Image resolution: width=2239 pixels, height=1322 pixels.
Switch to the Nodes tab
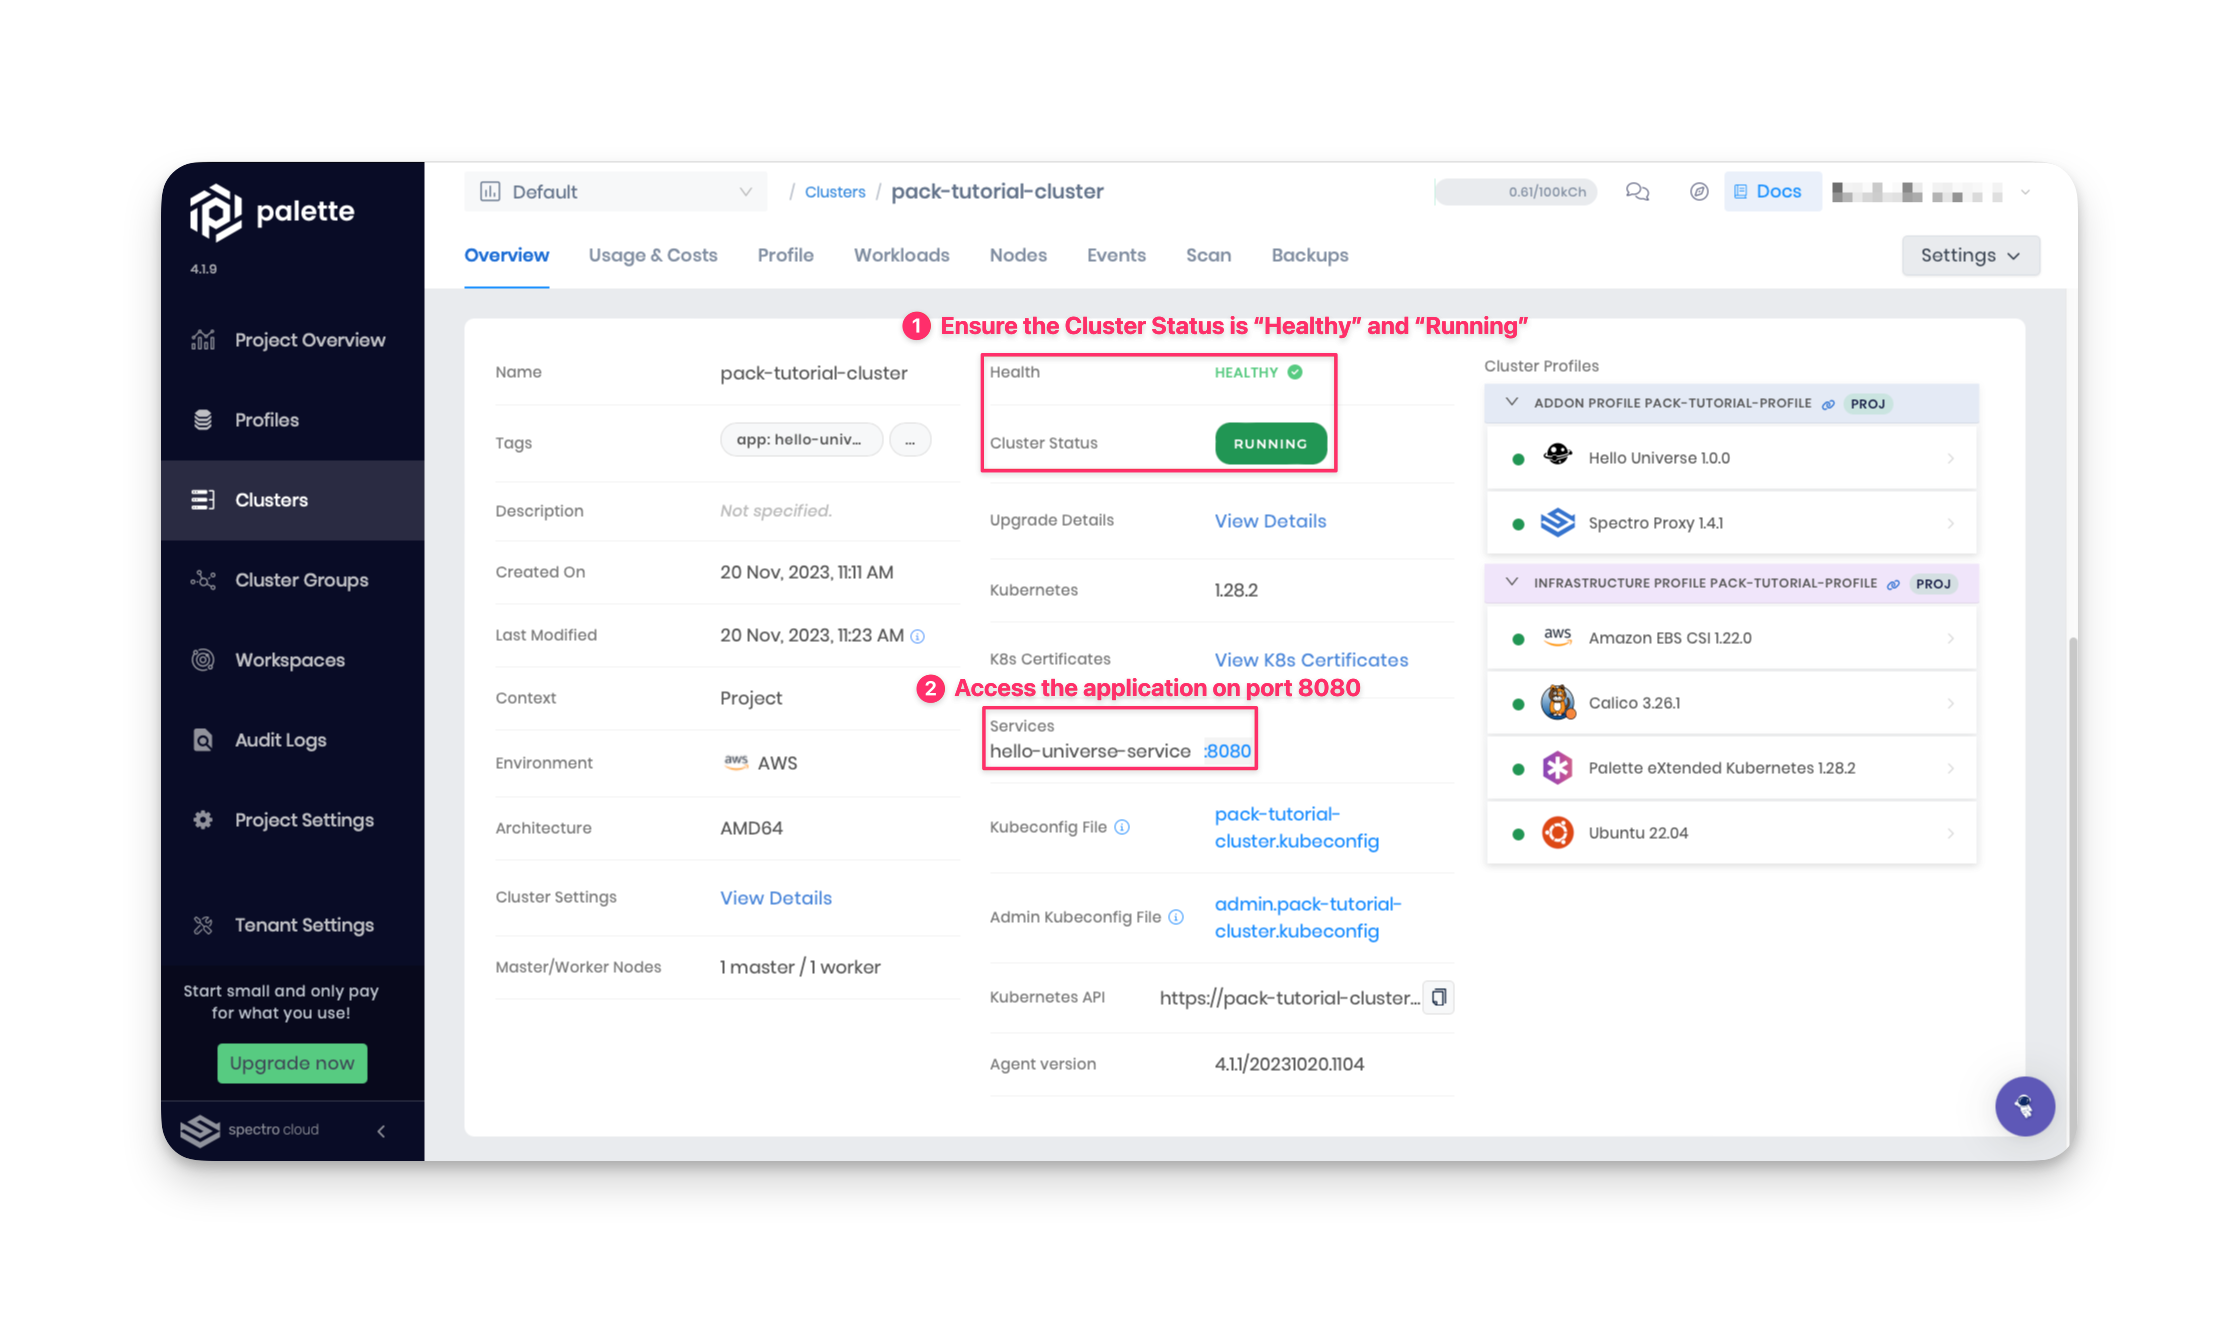(x=1016, y=255)
